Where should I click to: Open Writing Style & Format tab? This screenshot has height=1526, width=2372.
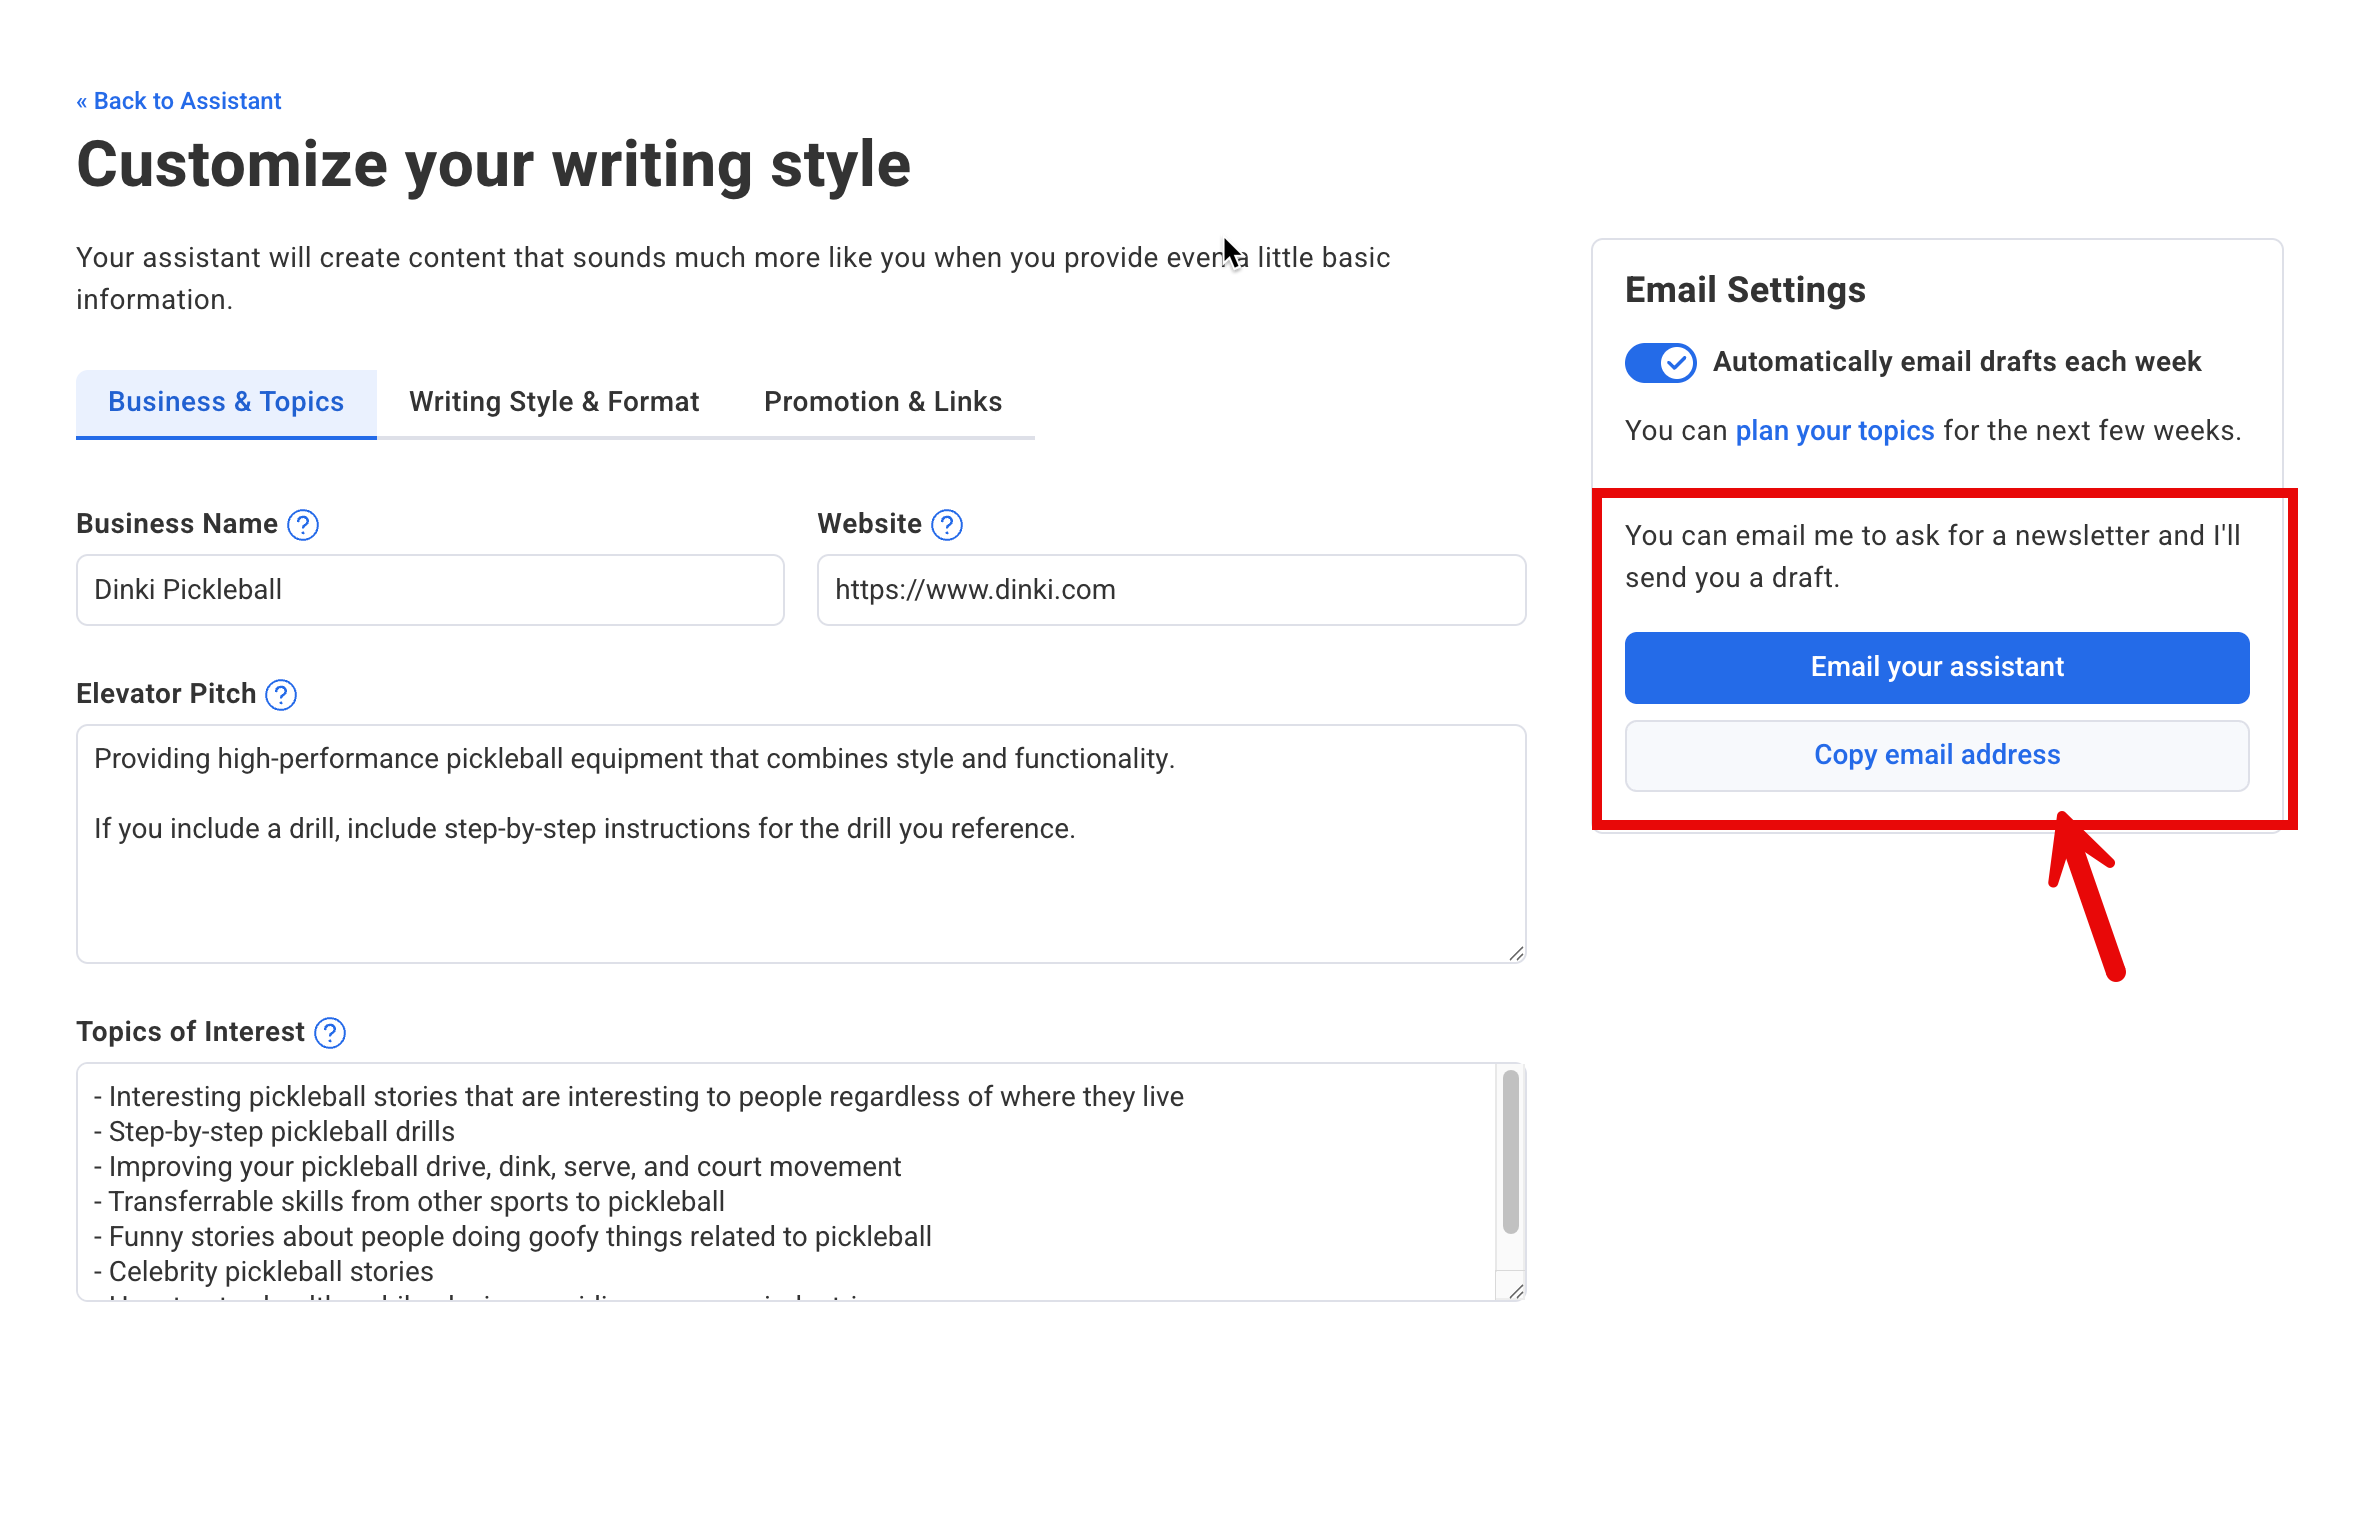coord(553,402)
